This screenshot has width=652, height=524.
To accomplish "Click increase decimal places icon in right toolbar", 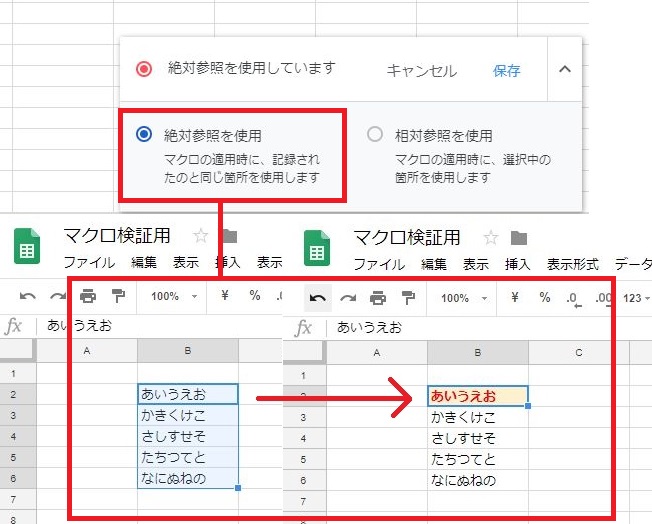I will pos(603,299).
